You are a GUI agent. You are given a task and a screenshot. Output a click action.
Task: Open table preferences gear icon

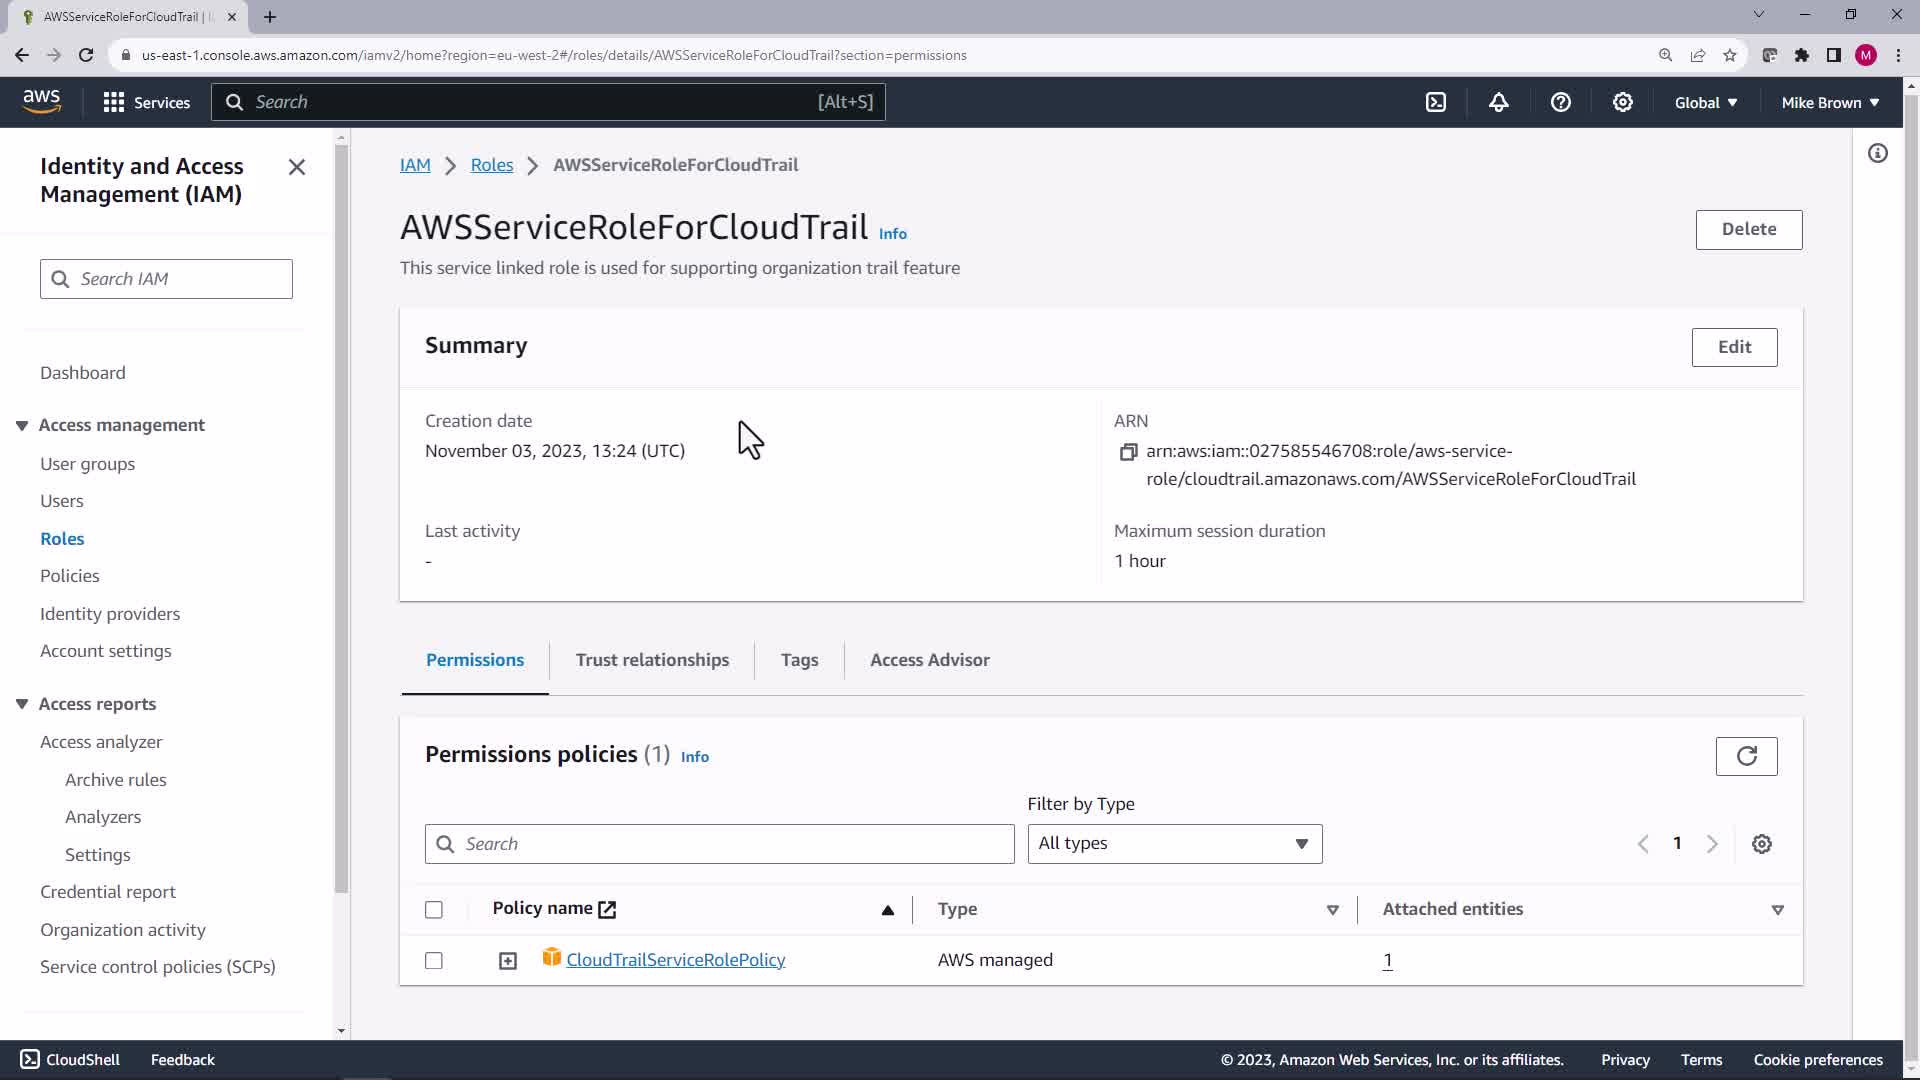[1761, 844]
